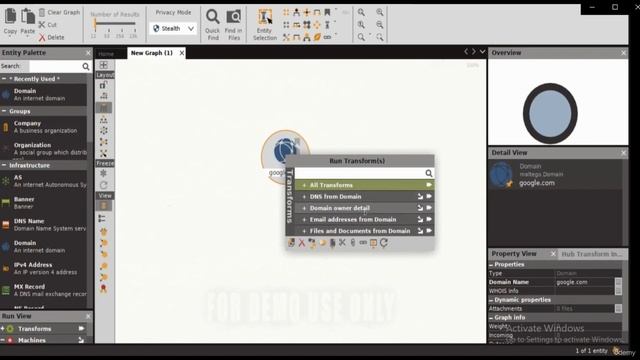Click the top-left zoom magnifier icon
Image resolution: width=640 pixels, height=360 pixels.
coord(361,13)
